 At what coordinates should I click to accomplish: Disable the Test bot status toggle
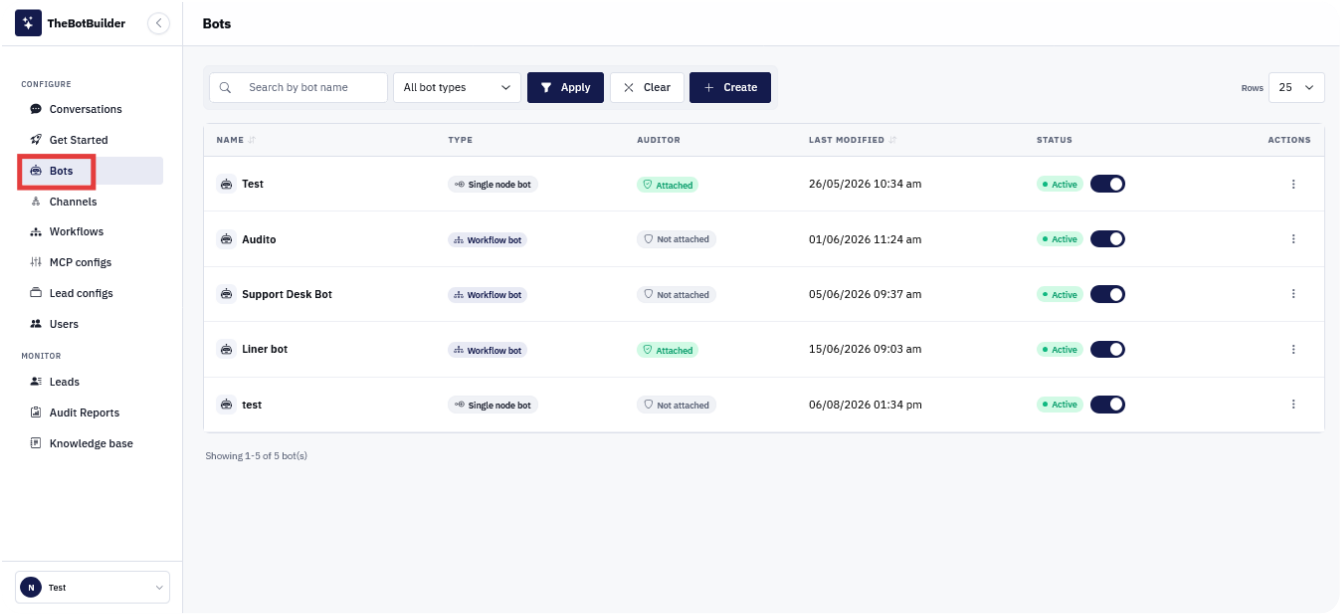coord(1107,184)
